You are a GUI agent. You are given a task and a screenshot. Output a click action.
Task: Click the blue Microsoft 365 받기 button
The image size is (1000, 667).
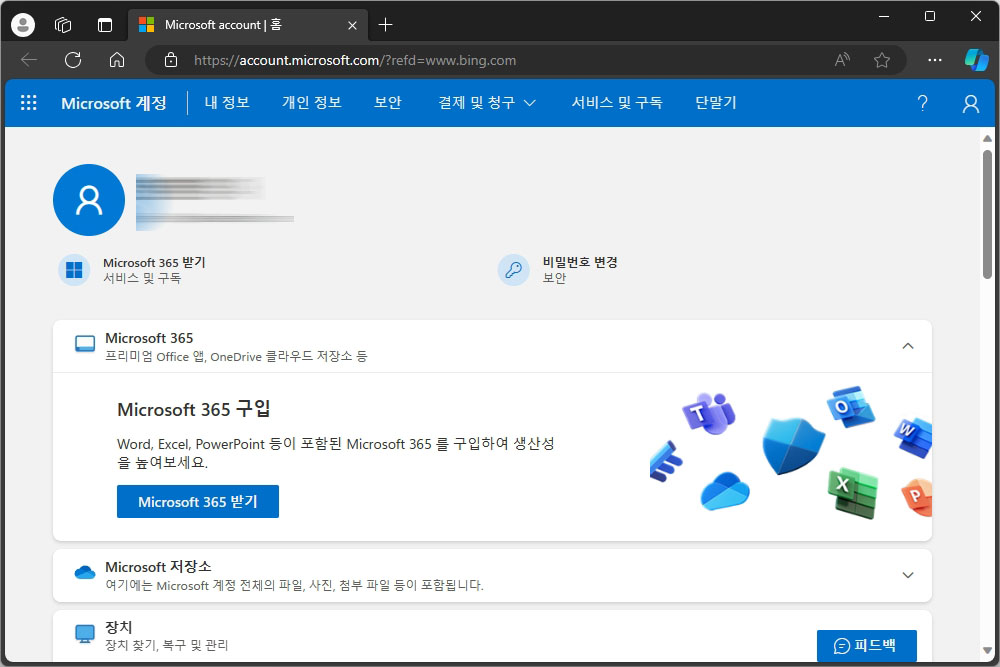pos(198,502)
